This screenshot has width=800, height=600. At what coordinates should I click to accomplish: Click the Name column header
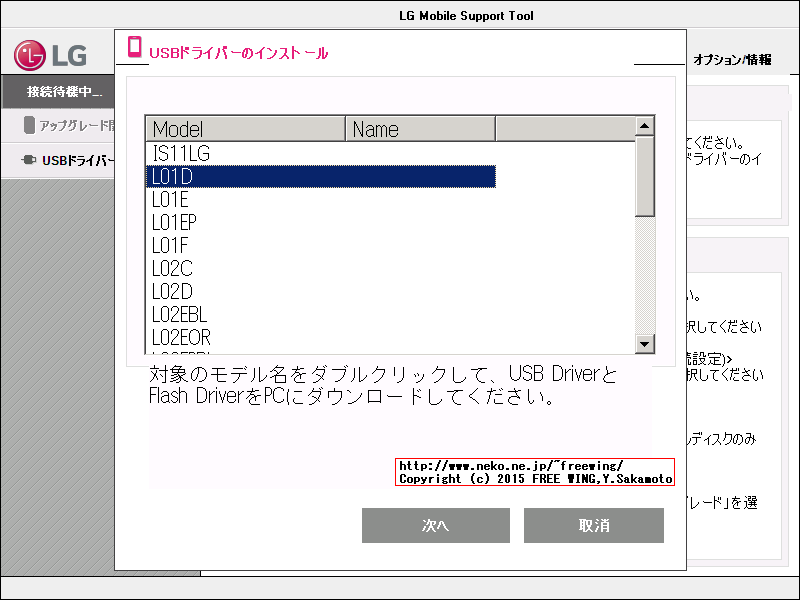click(420, 128)
